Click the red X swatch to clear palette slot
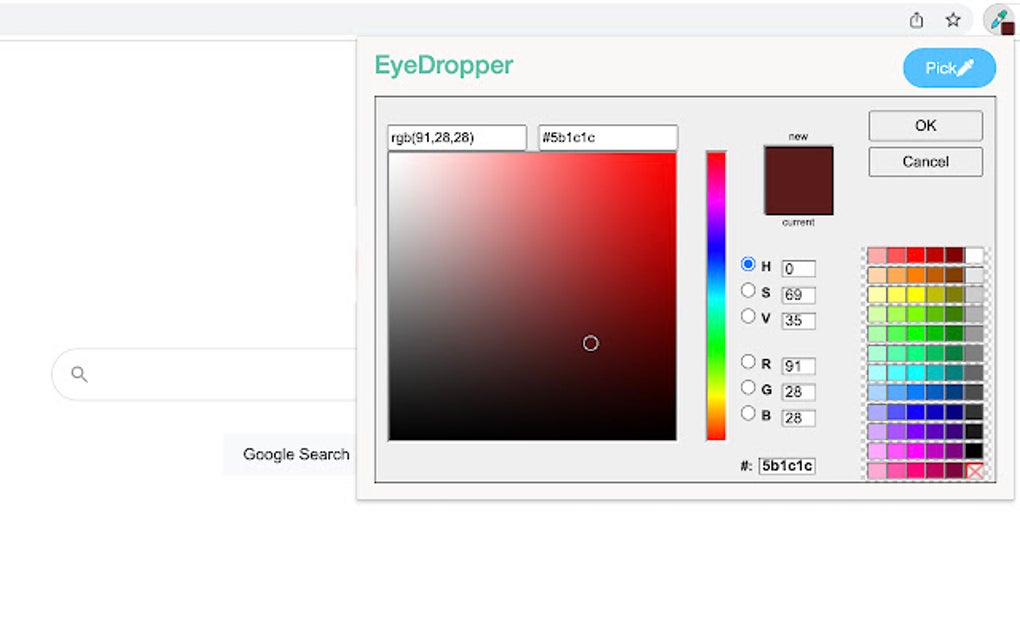 (x=975, y=470)
